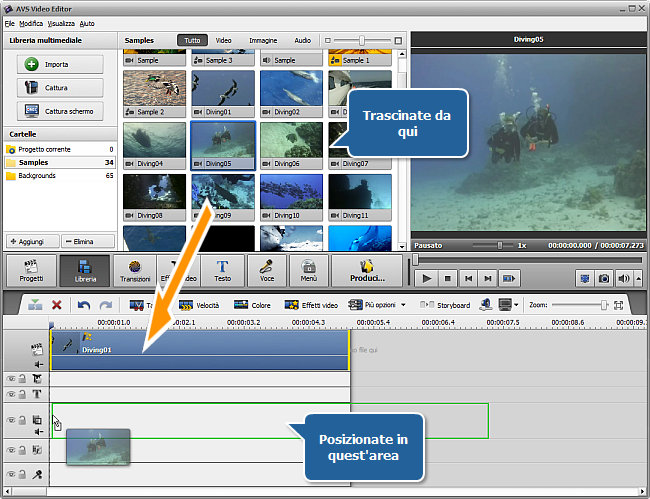650x499 pixels.
Task: Click Aggiungi folder button
Action: click(32, 241)
